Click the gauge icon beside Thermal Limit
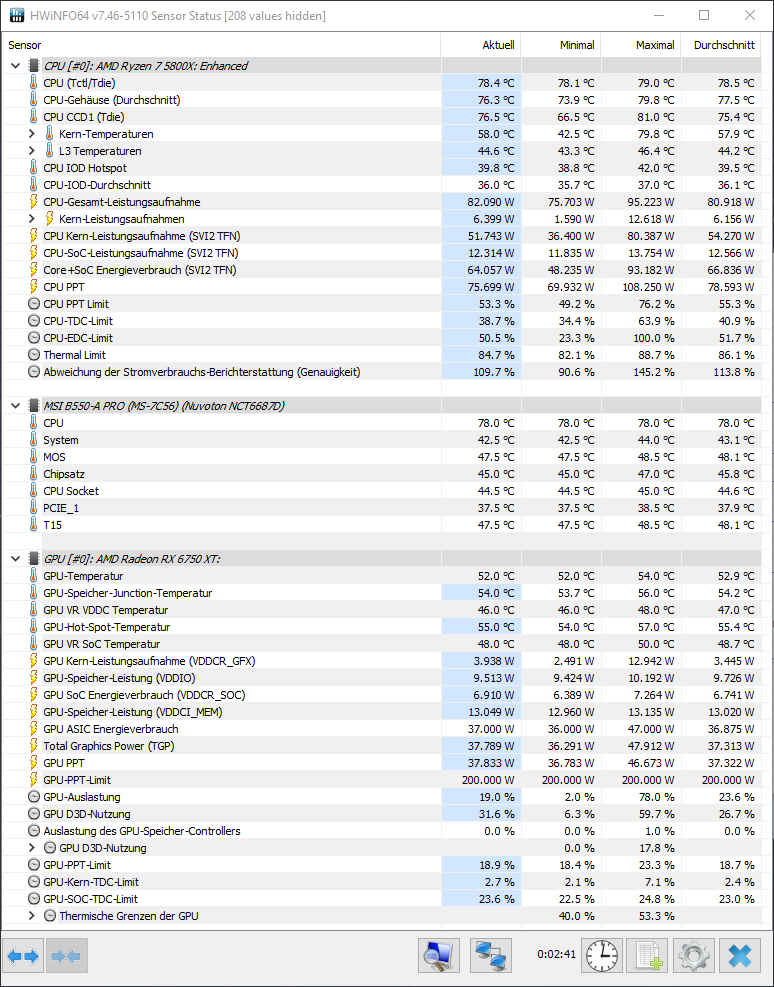This screenshot has height=987, width=774. click(x=34, y=354)
